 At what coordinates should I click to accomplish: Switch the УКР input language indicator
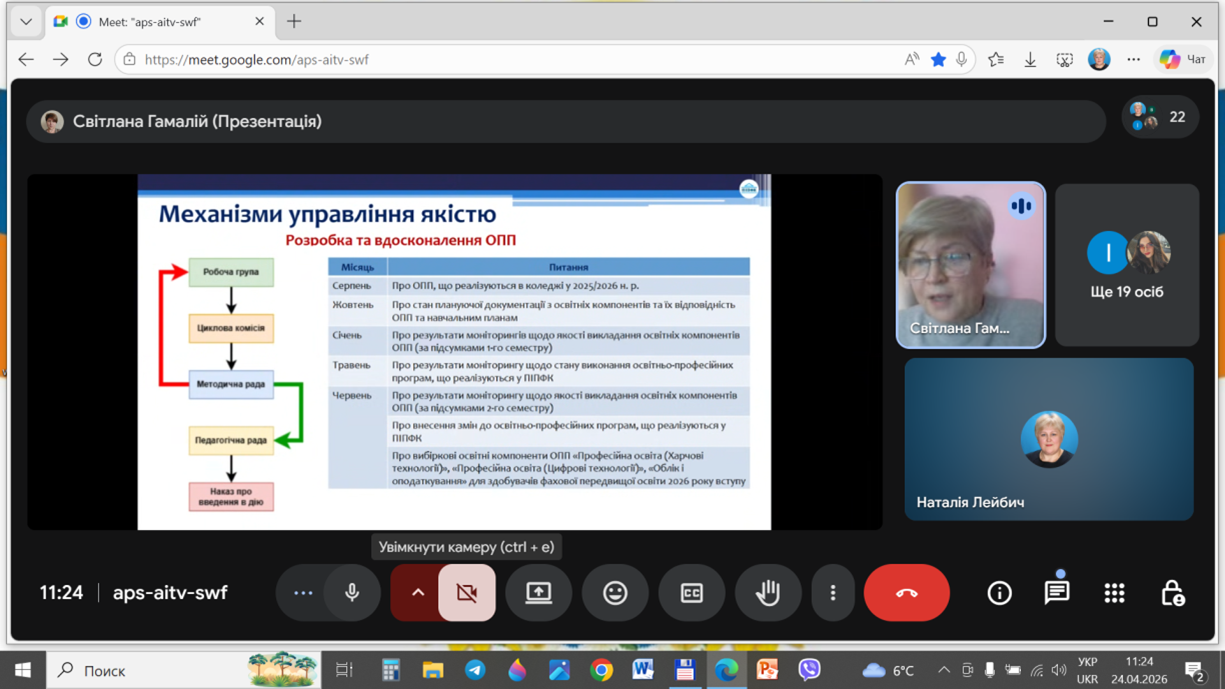tap(1088, 670)
